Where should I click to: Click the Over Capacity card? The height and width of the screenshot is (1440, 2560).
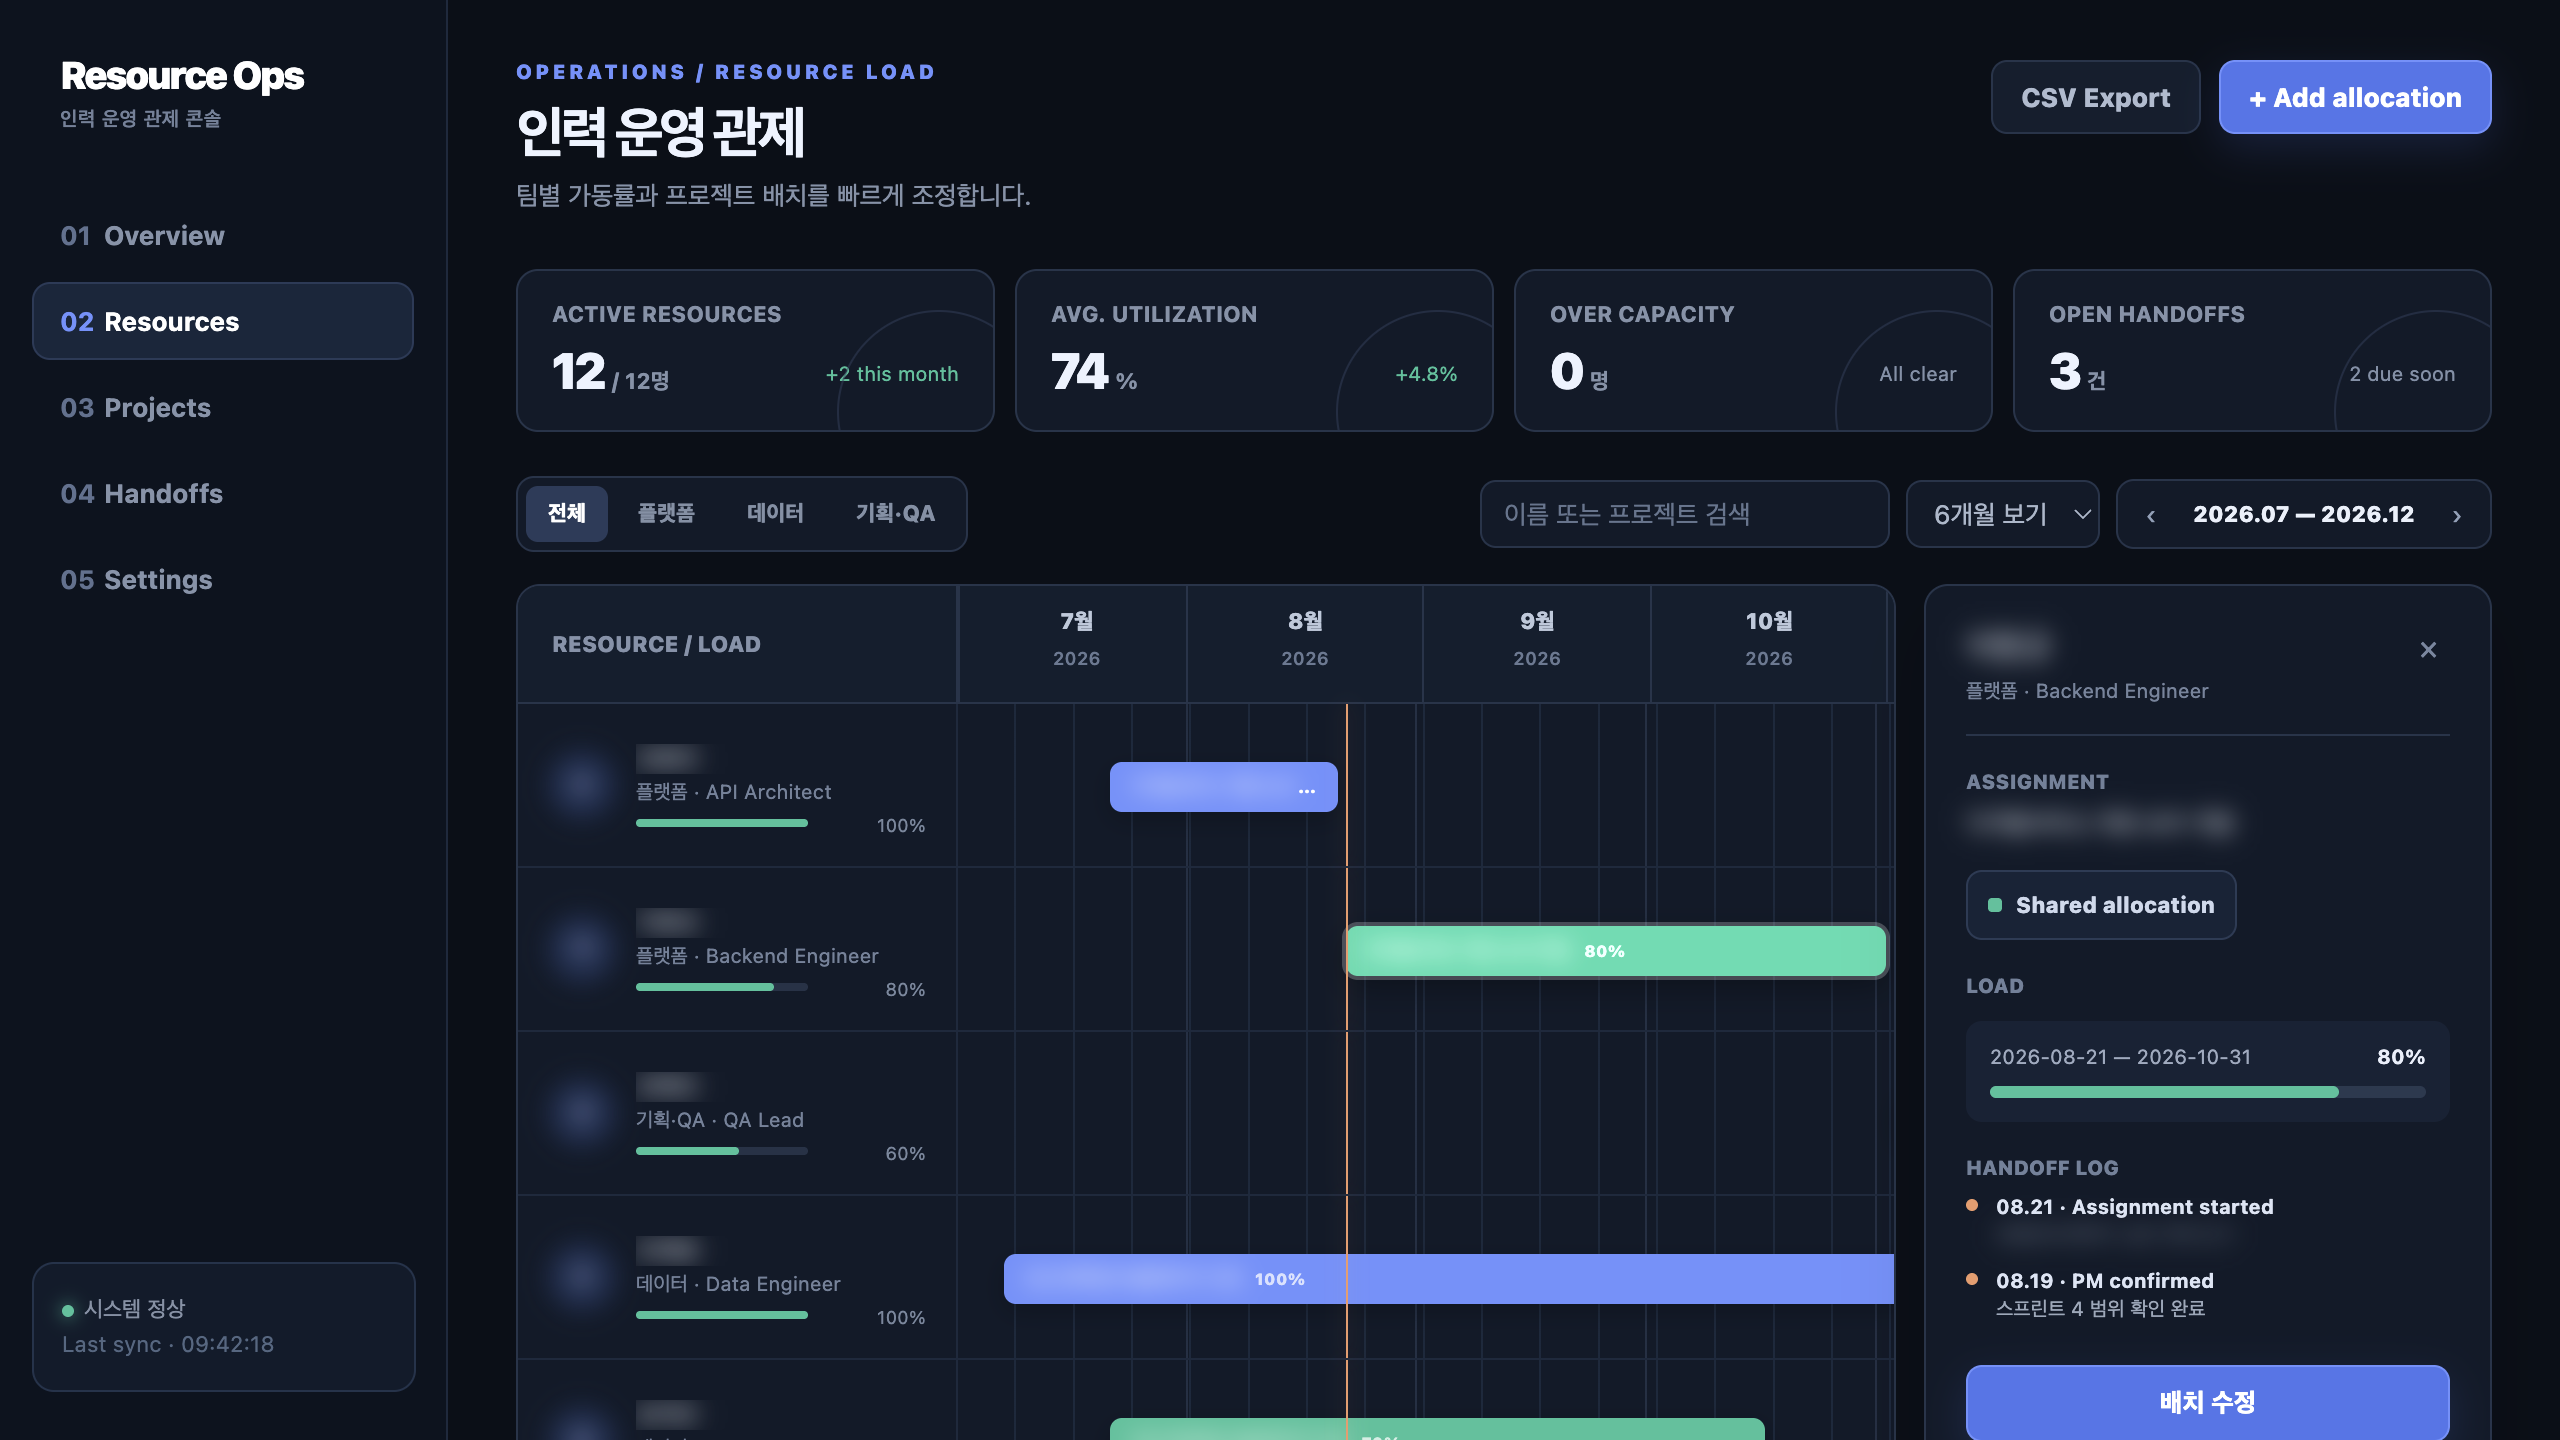pyautogui.click(x=1753, y=350)
